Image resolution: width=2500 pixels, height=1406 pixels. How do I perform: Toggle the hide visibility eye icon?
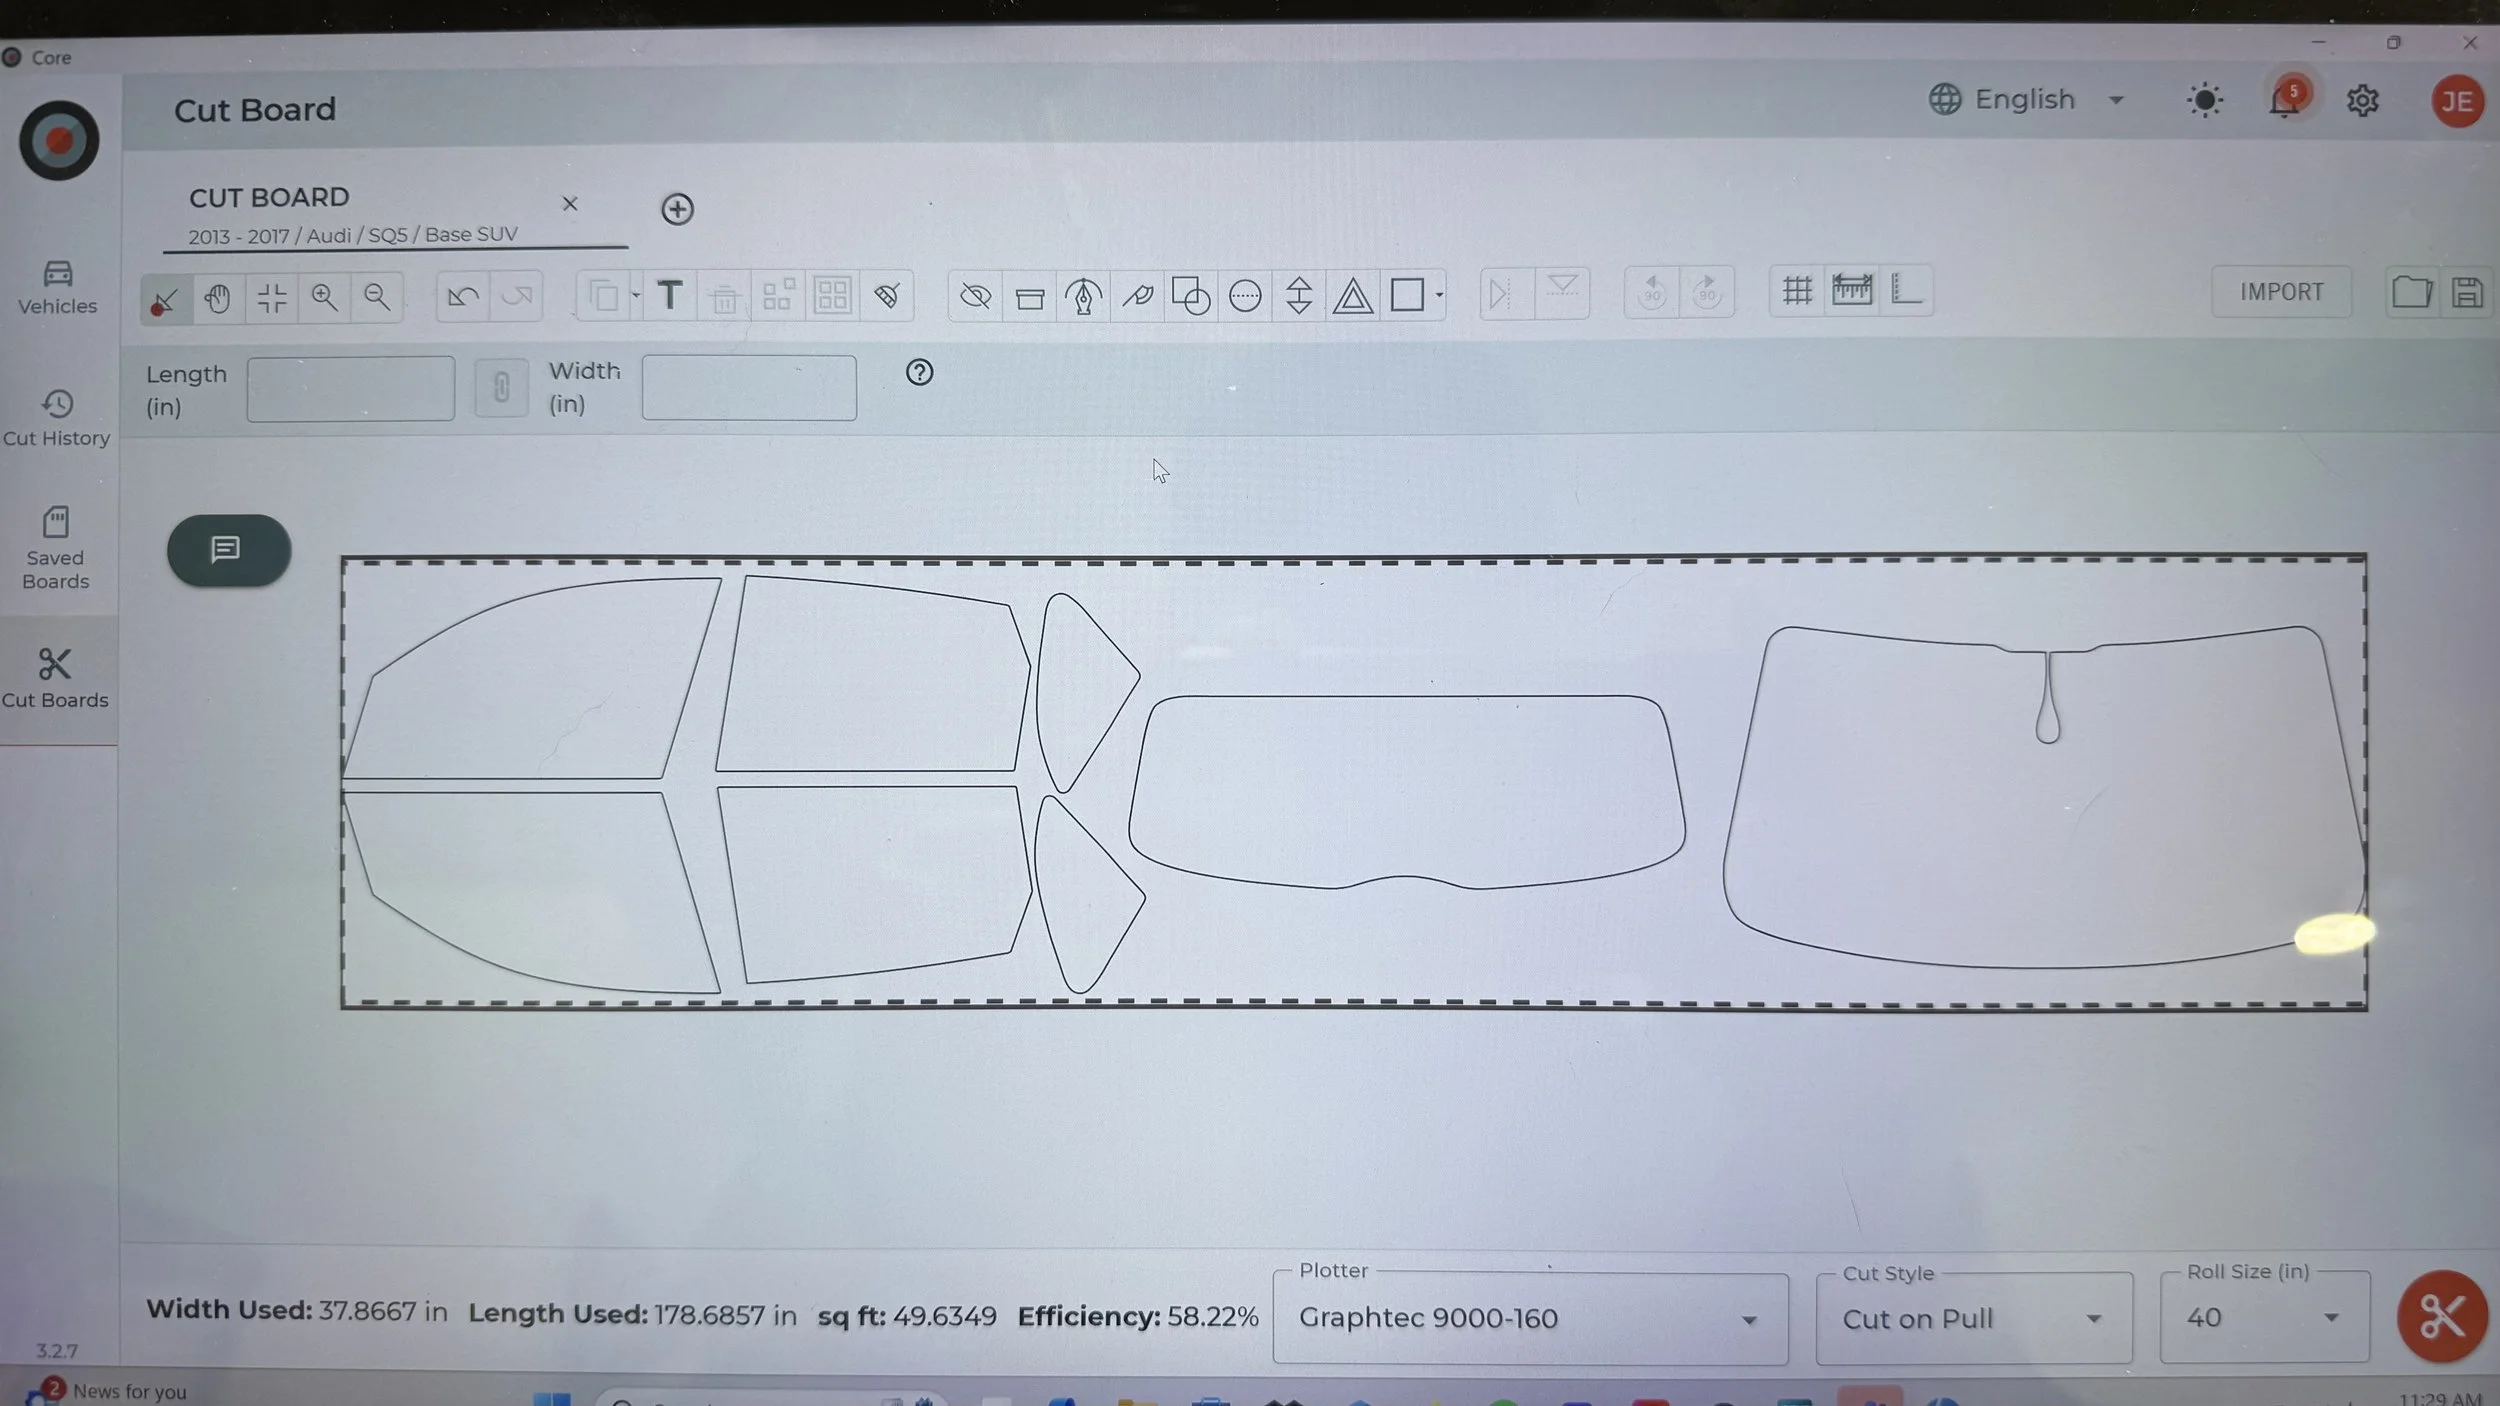pos(975,296)
